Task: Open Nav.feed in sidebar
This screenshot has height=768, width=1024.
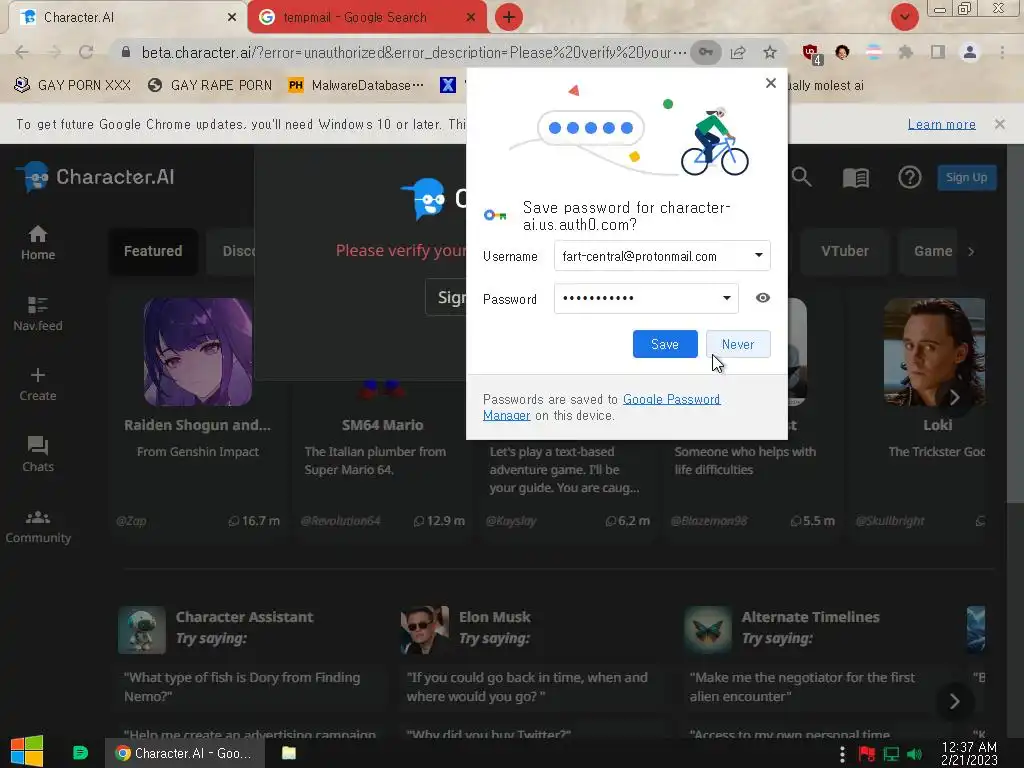Action: tap(38, 313)
